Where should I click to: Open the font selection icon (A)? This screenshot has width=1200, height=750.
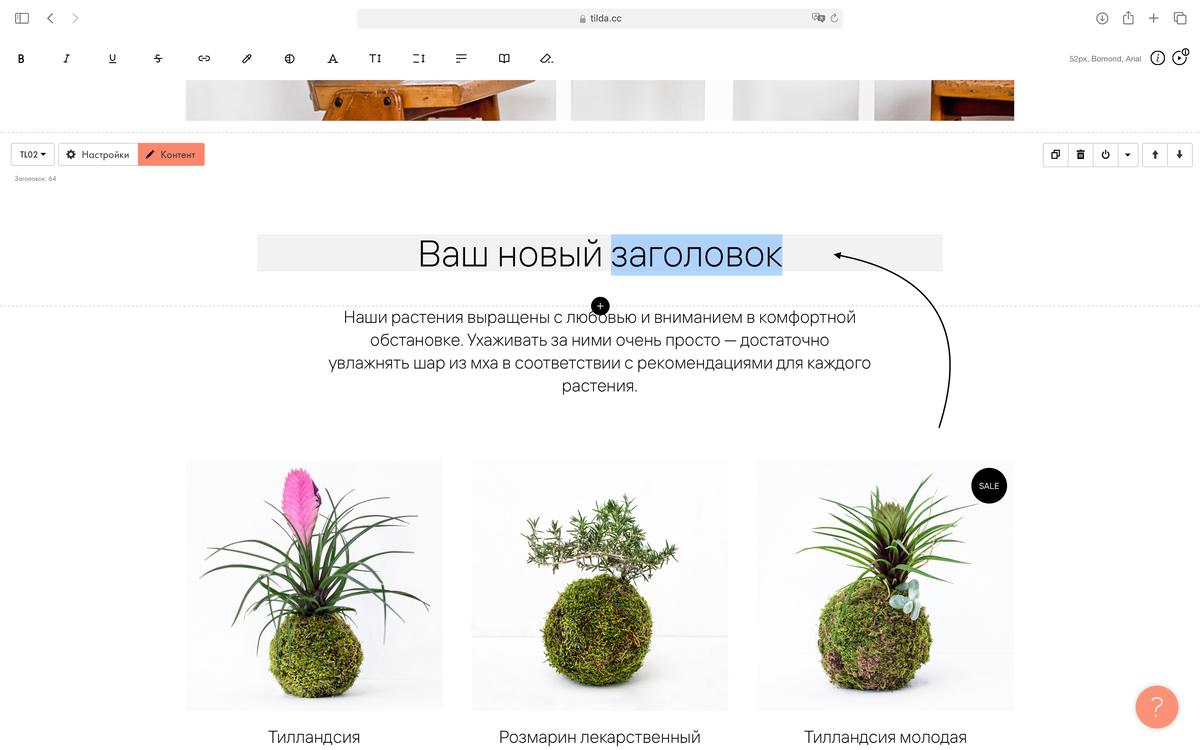pos(333,58)
